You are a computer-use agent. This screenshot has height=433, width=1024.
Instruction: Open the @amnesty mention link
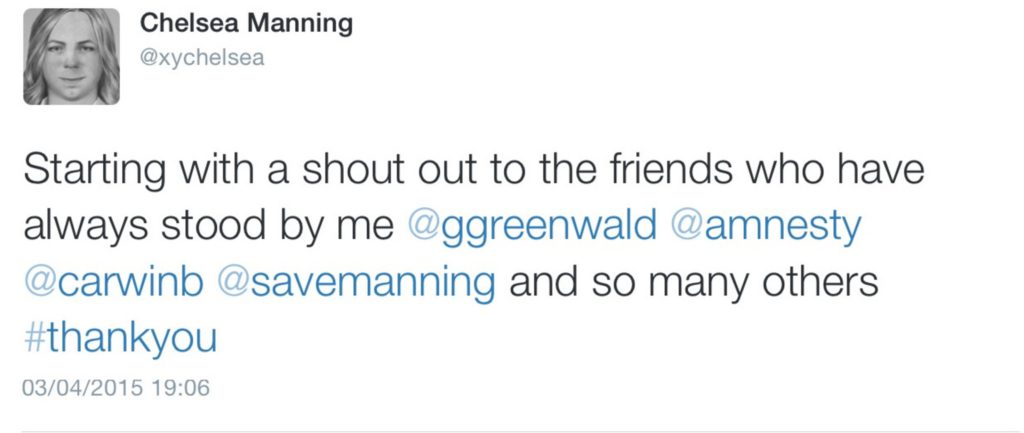(765, 227)
